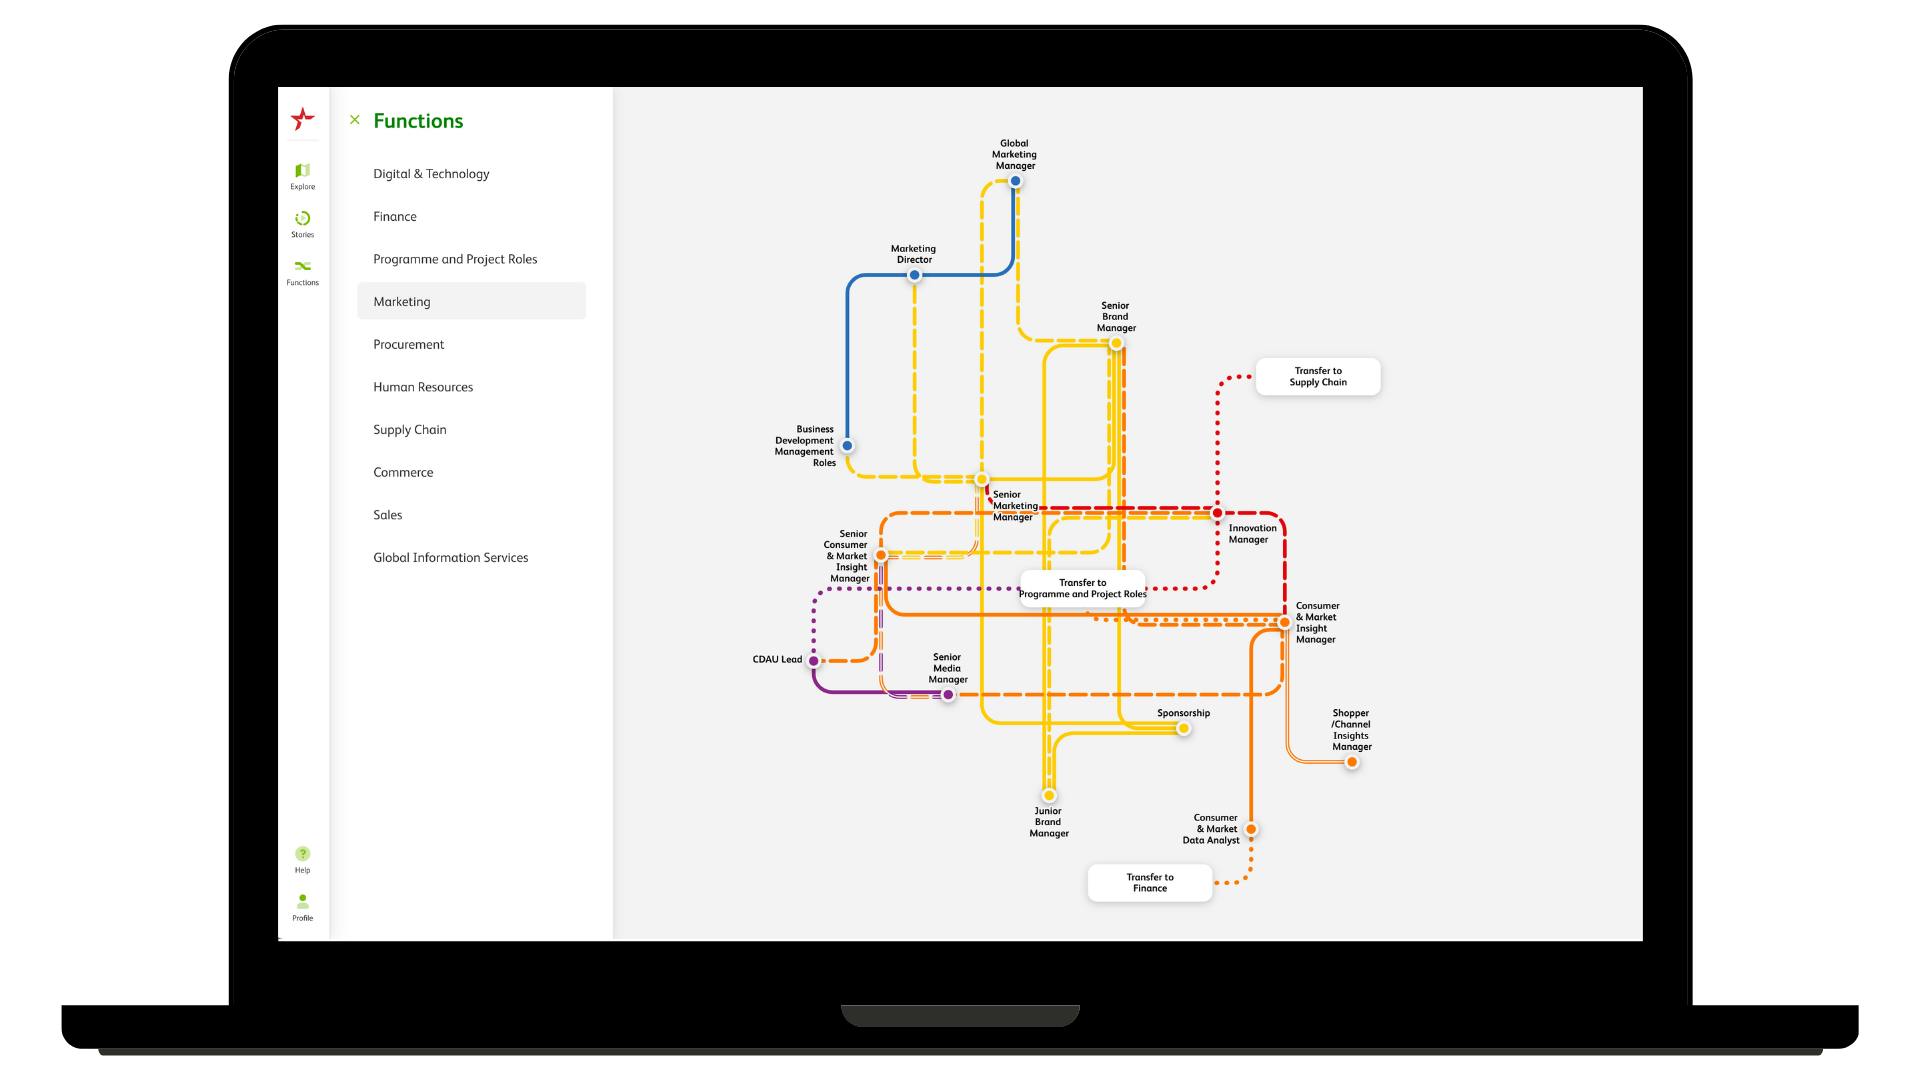
Task: Toggle Commerce section in sidebar
Action: [x=402, y=472]
